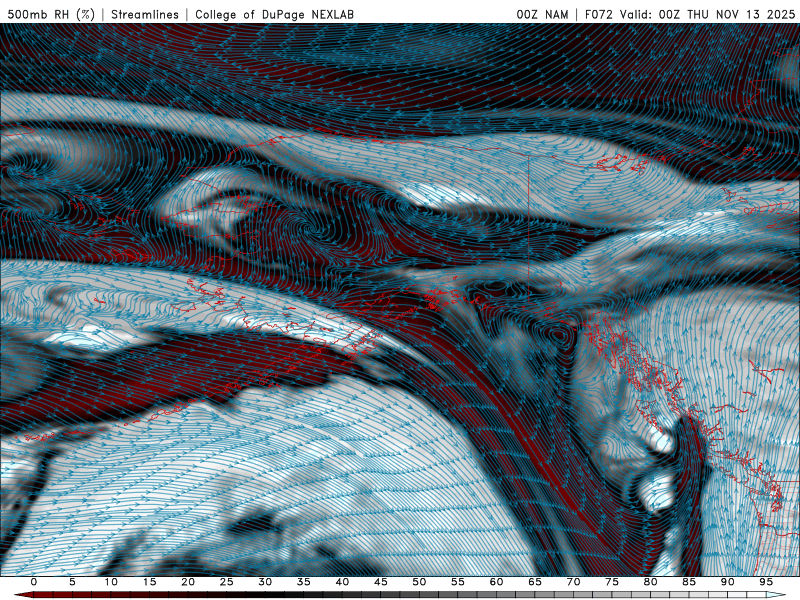Click the "55" value on the color scale
The width and height of the screenshot is (800, 600).
[x=458, y=582]
